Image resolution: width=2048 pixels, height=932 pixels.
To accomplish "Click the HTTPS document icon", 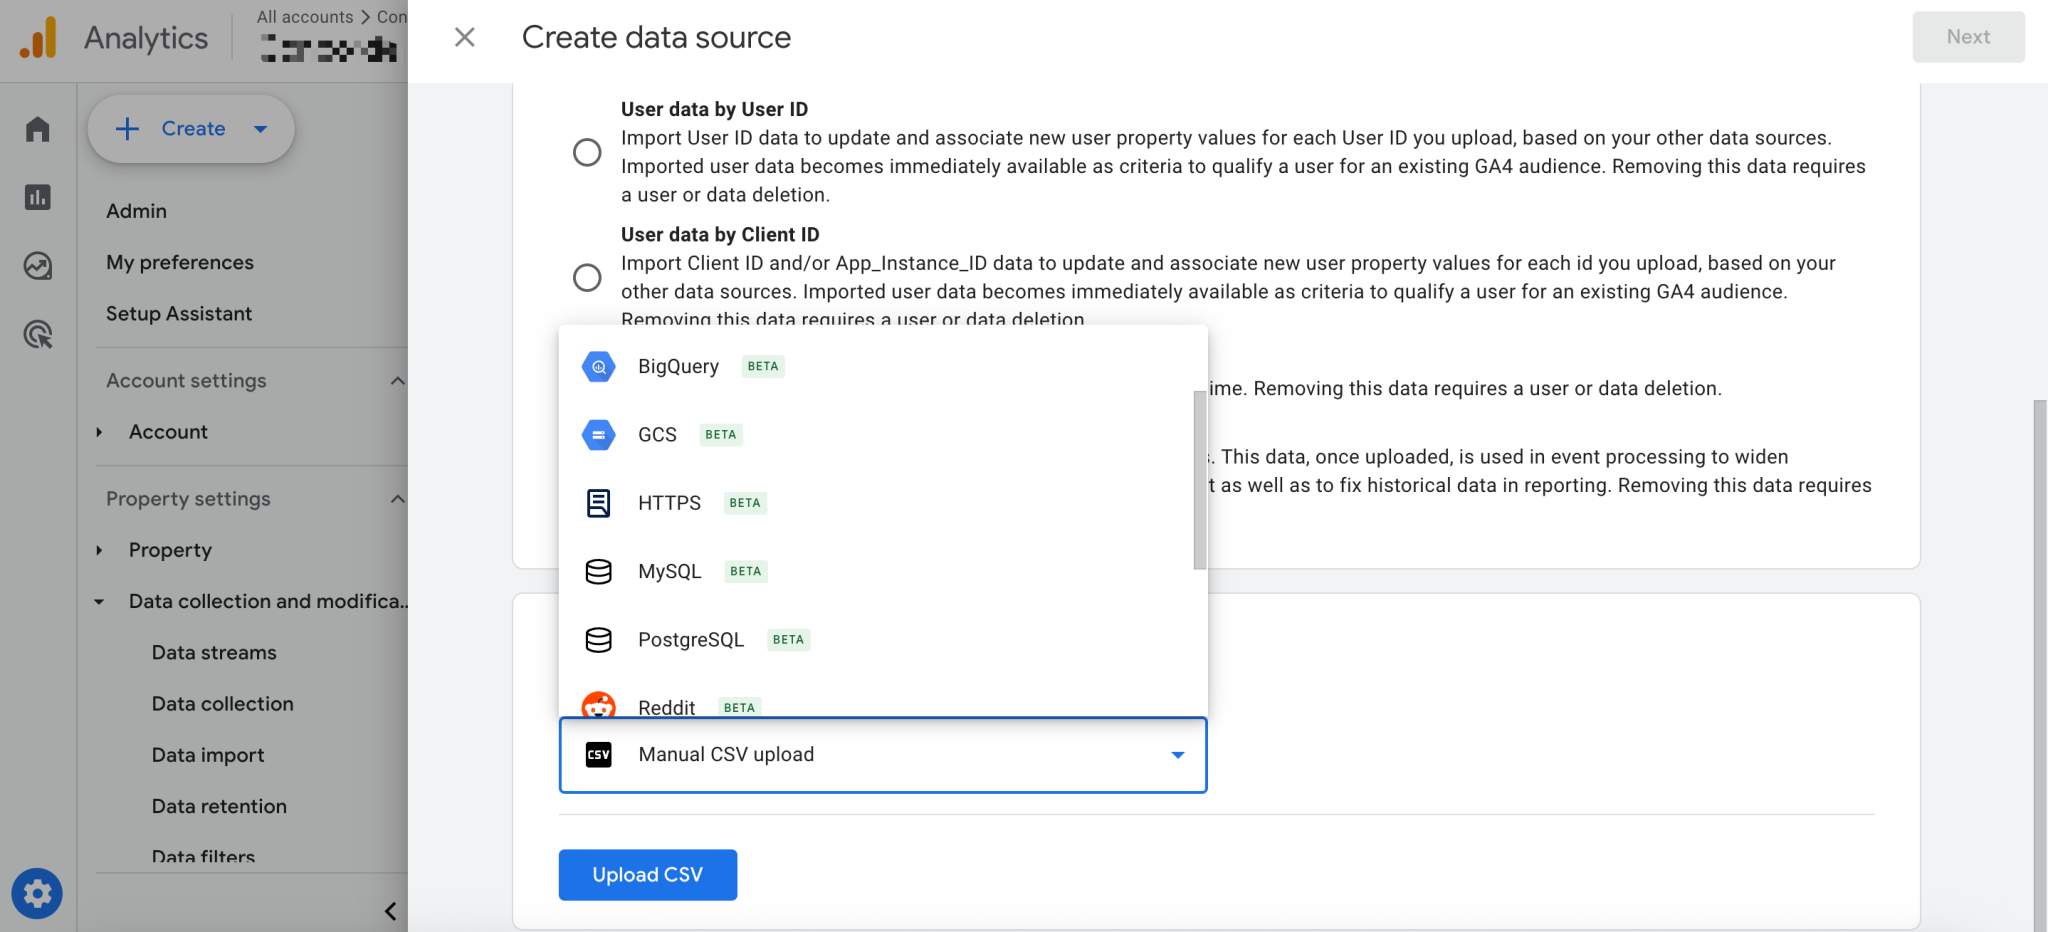I will click(598, 503).
